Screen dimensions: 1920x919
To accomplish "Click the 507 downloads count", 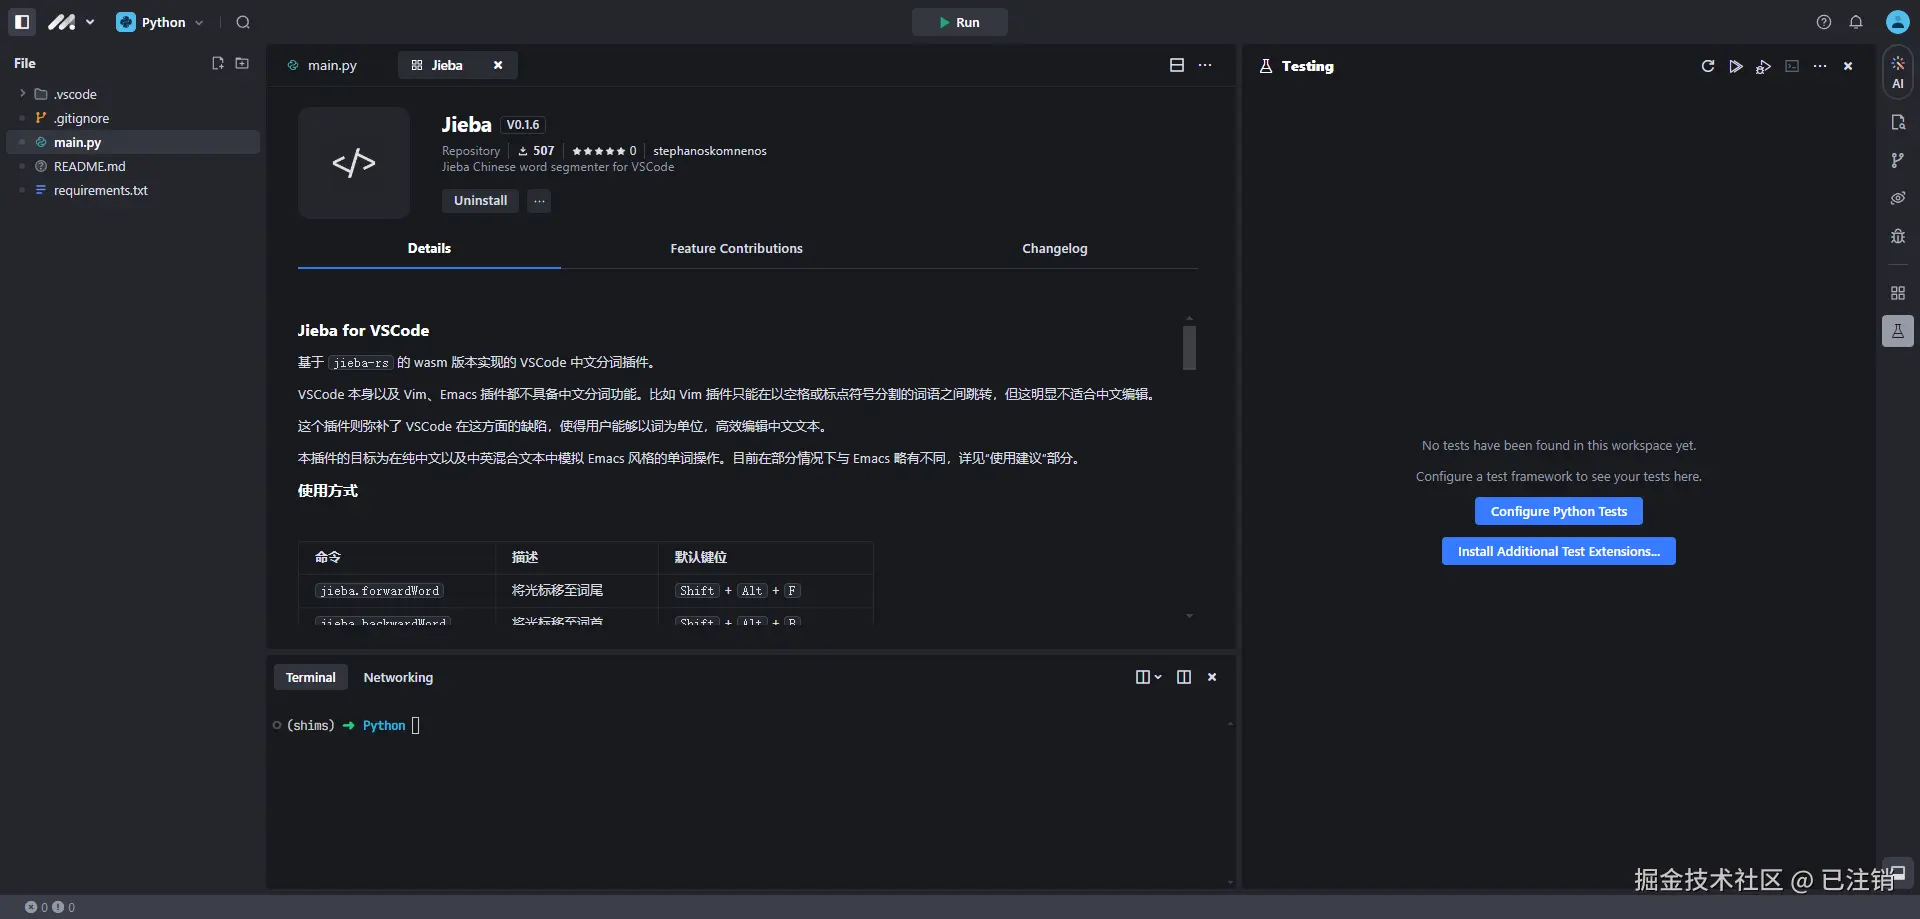I will point(536,151).
